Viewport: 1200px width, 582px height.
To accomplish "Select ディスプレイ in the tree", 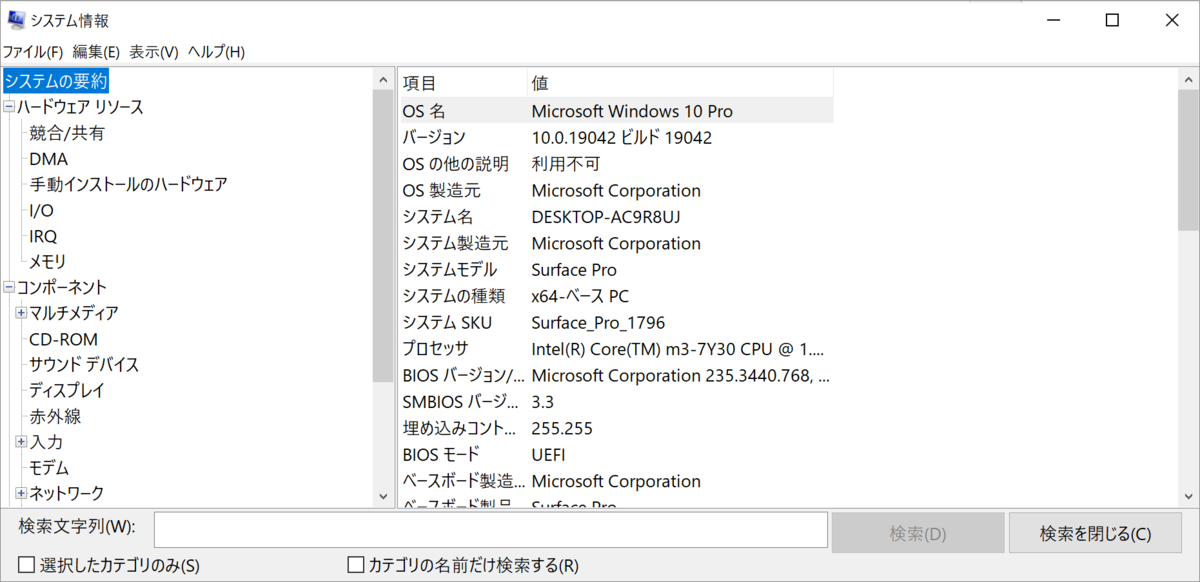I will coord(66,390).
